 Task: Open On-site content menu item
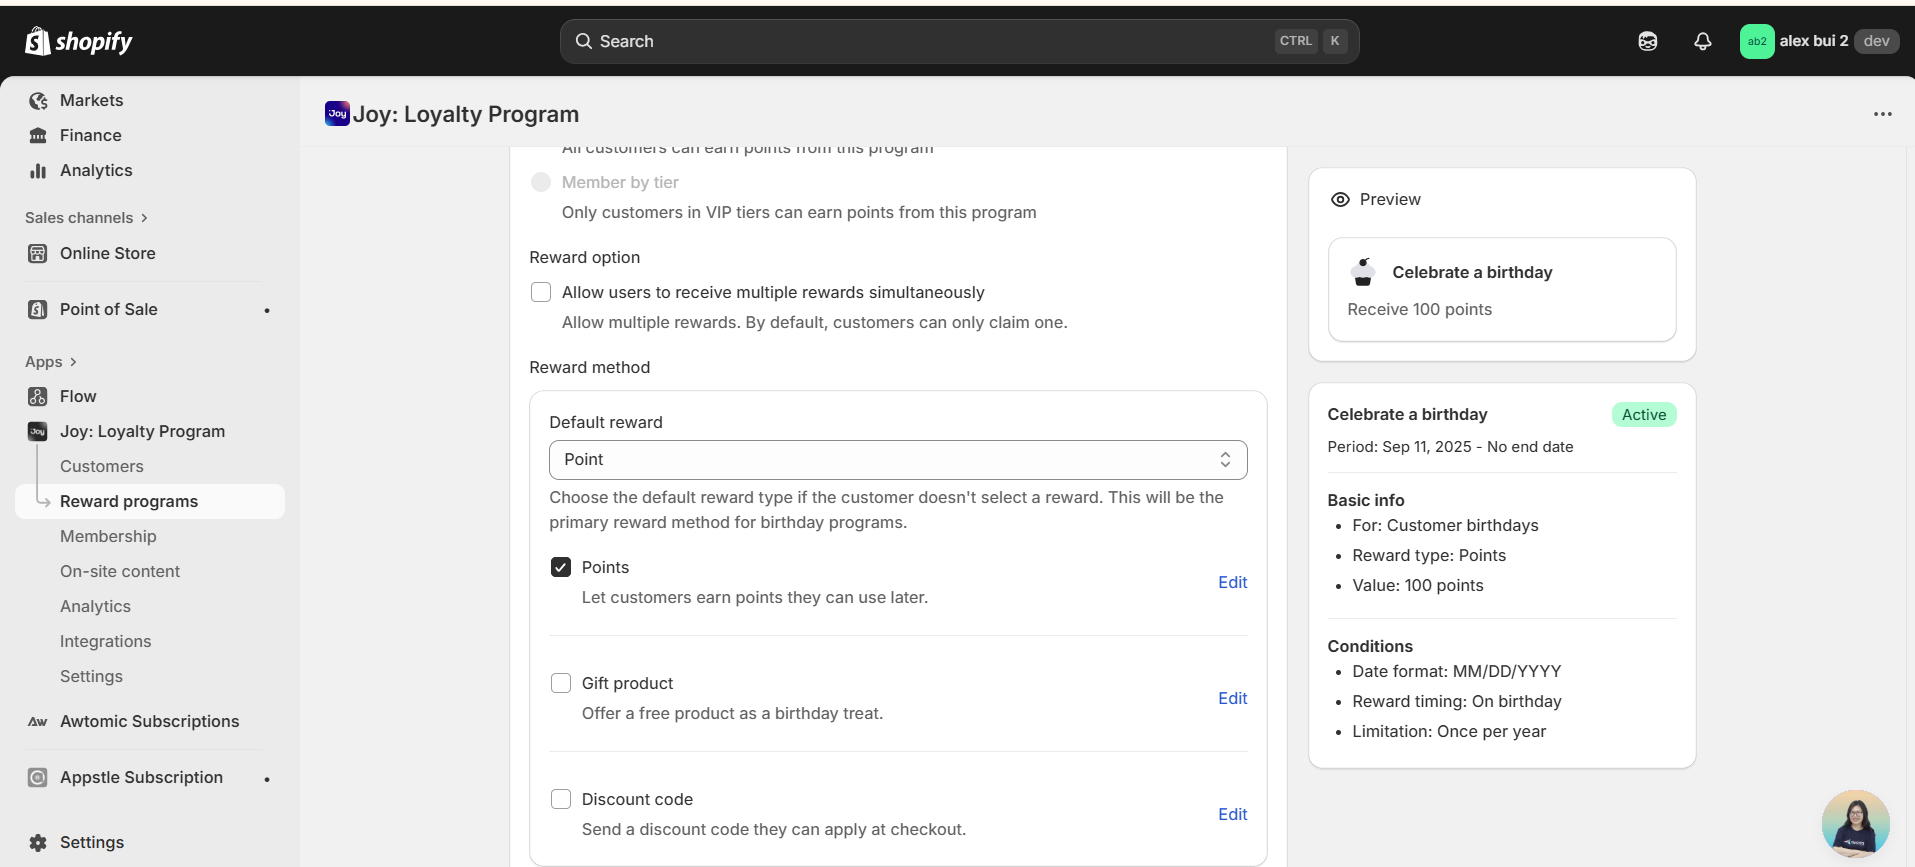[120, 572]
